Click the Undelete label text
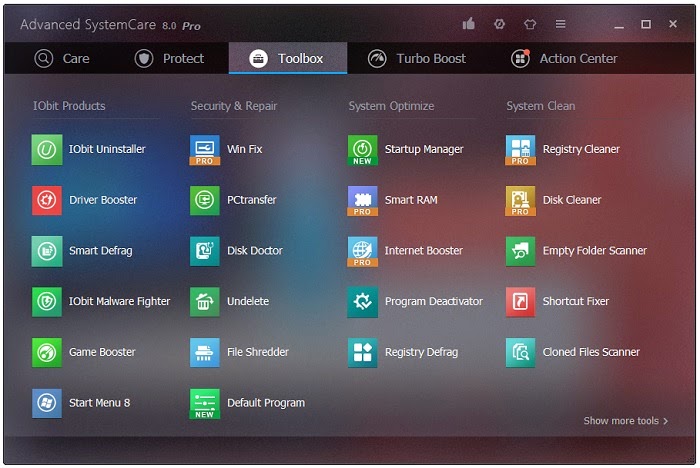Image resolution: width=700 pixels, height=468 pixels. tap(248, 301)
